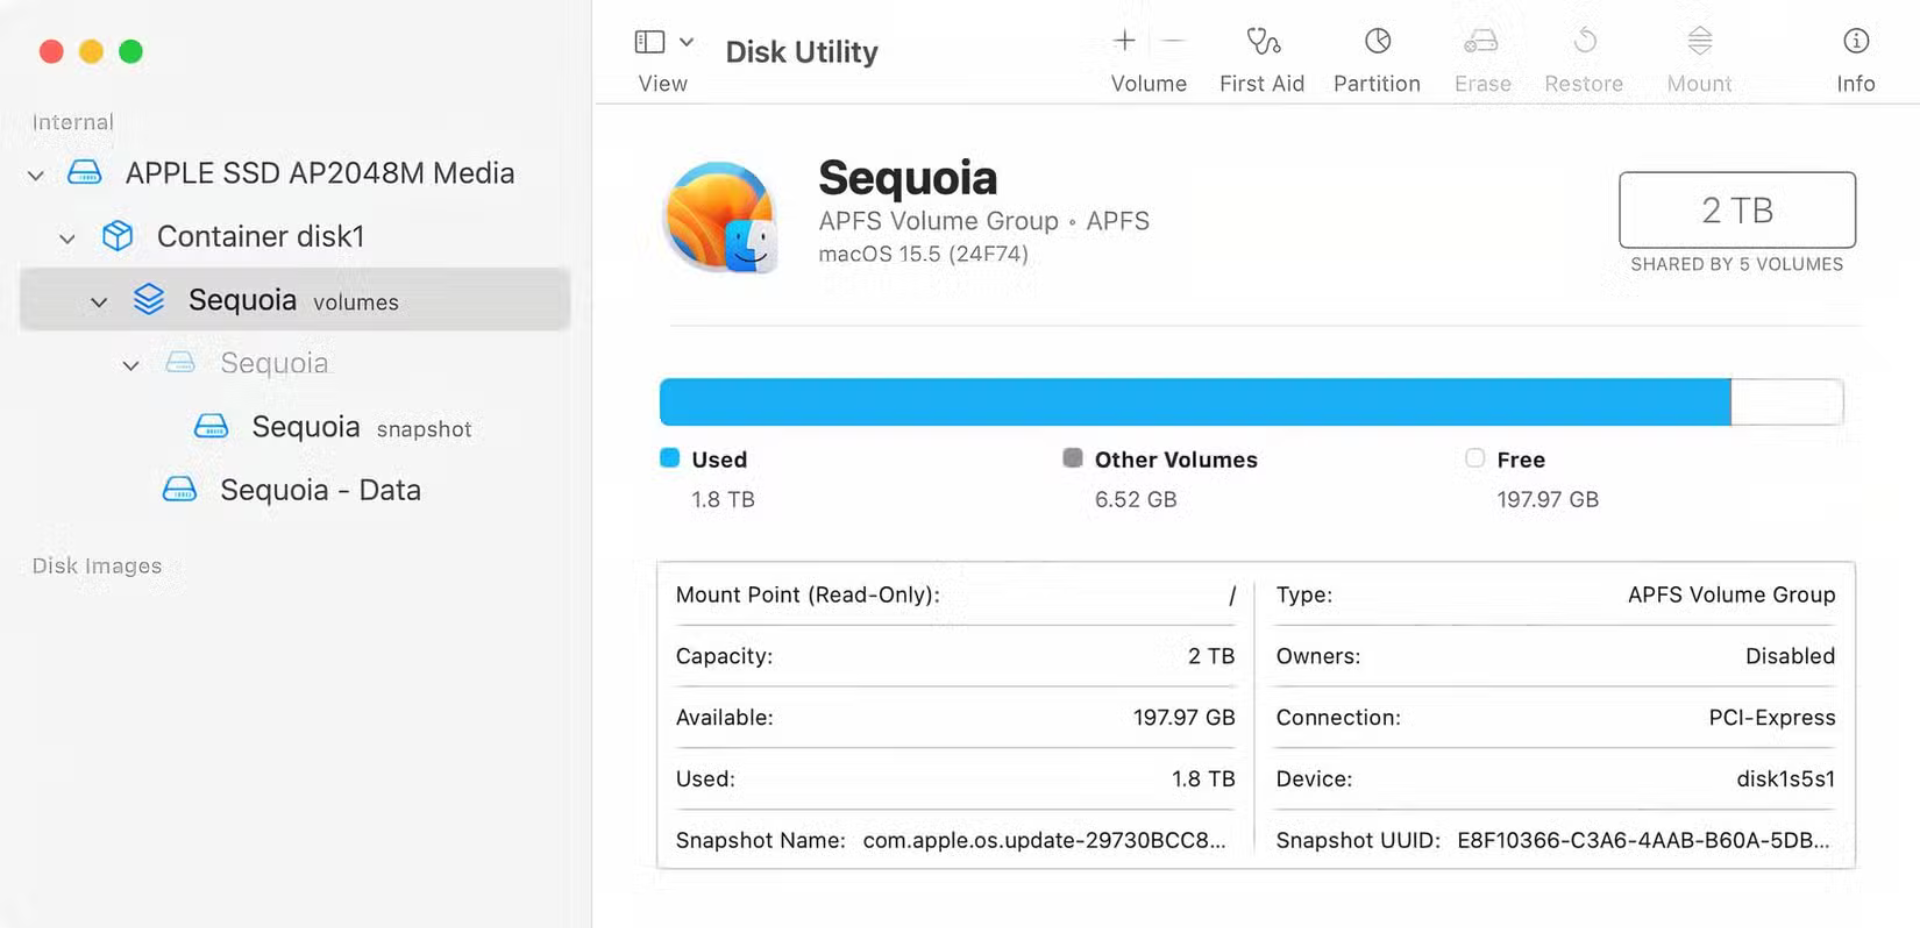
Task: Open the View dropdown chevron
Action: (687, 42)
